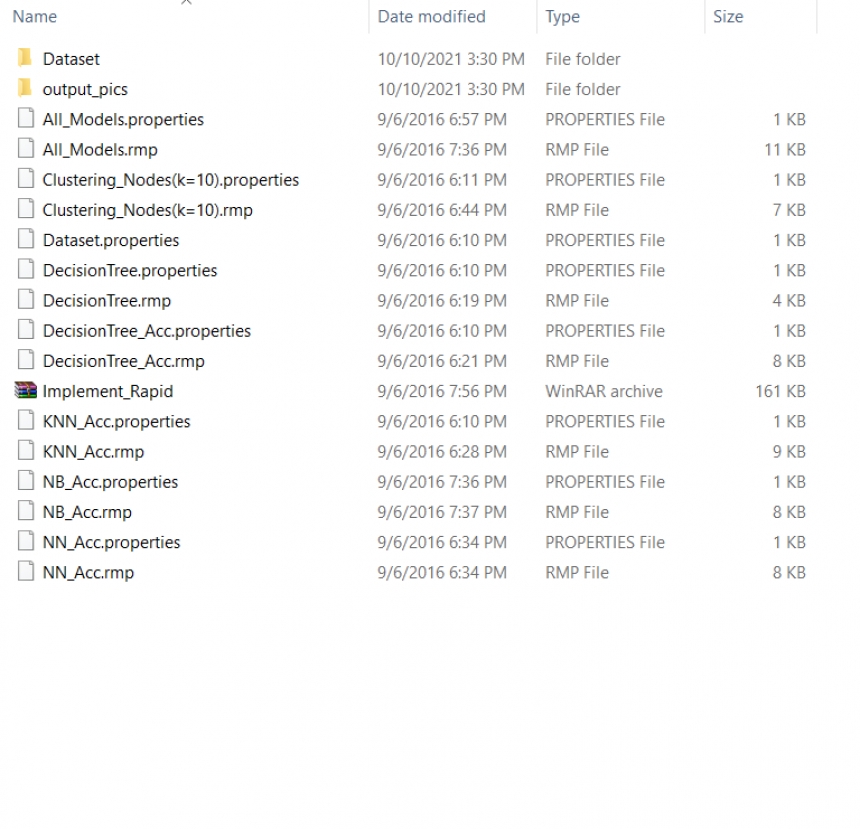This screenshot has width=860, height=829.
Task: Click the KNN_Acc.rmp file icon
Action: 26,450
